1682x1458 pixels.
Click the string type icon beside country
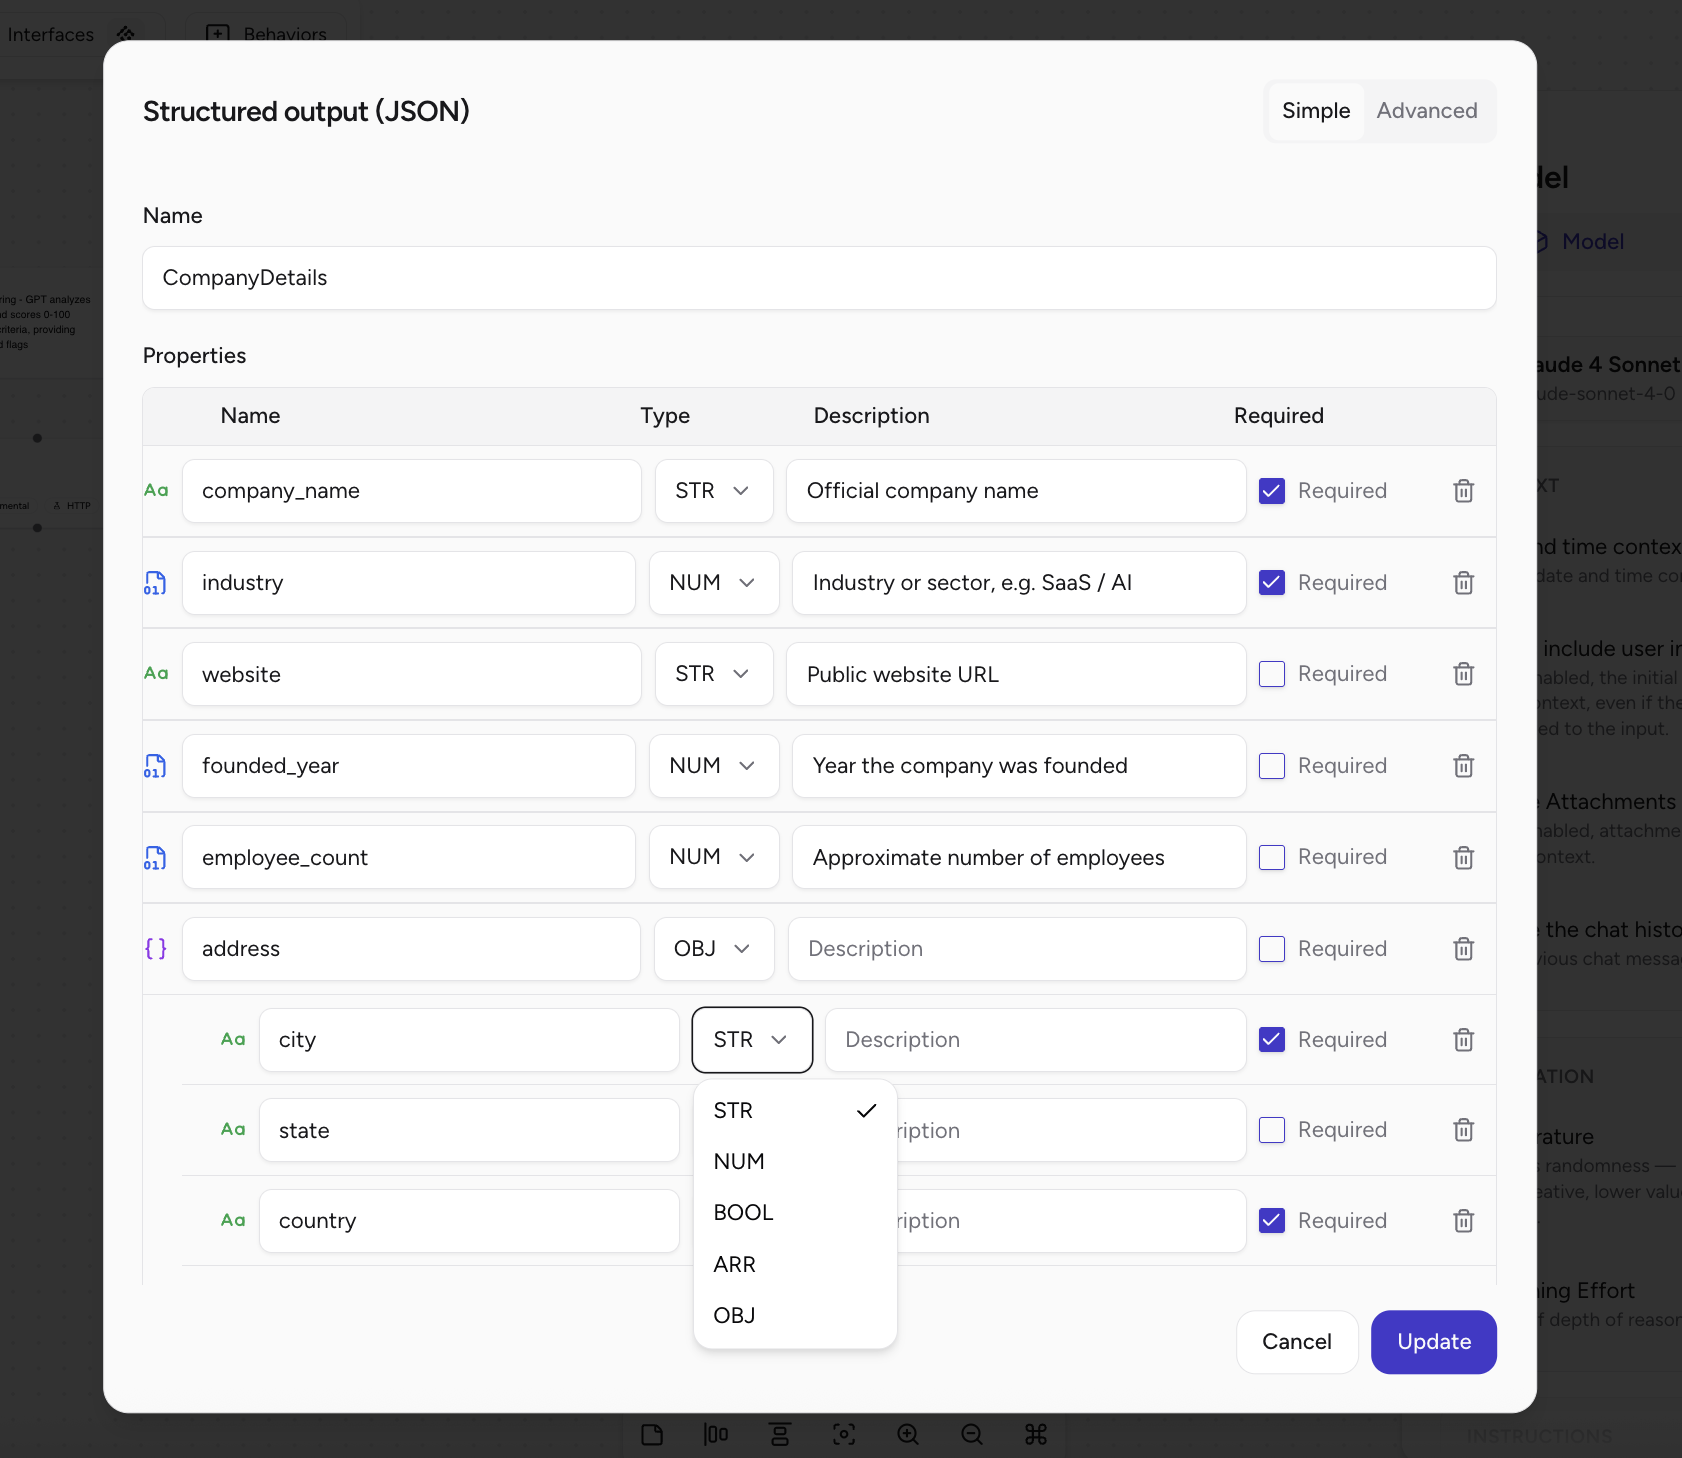[x=233, y=1221]
